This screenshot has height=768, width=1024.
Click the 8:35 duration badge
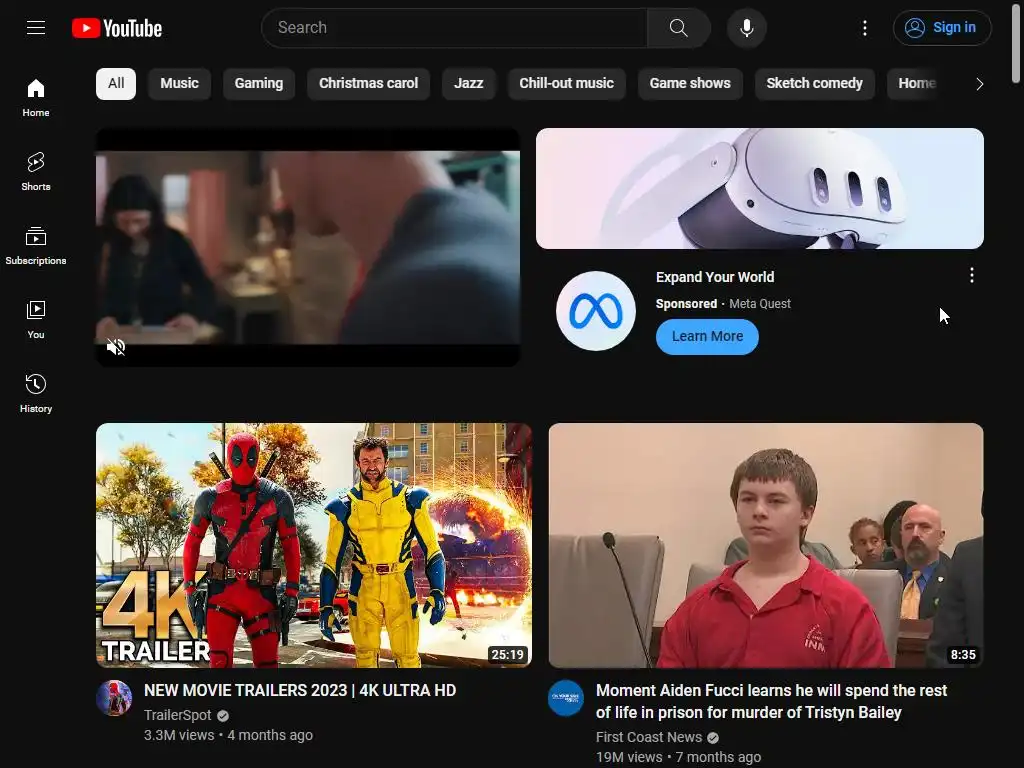963,654
